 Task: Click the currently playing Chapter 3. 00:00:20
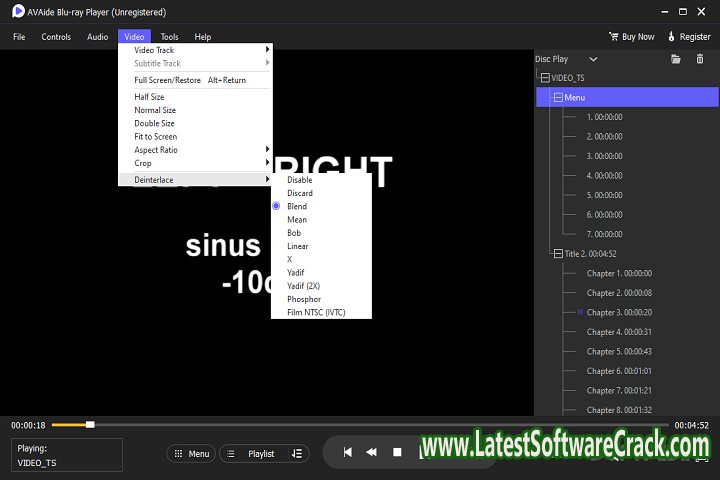point(619,312)
